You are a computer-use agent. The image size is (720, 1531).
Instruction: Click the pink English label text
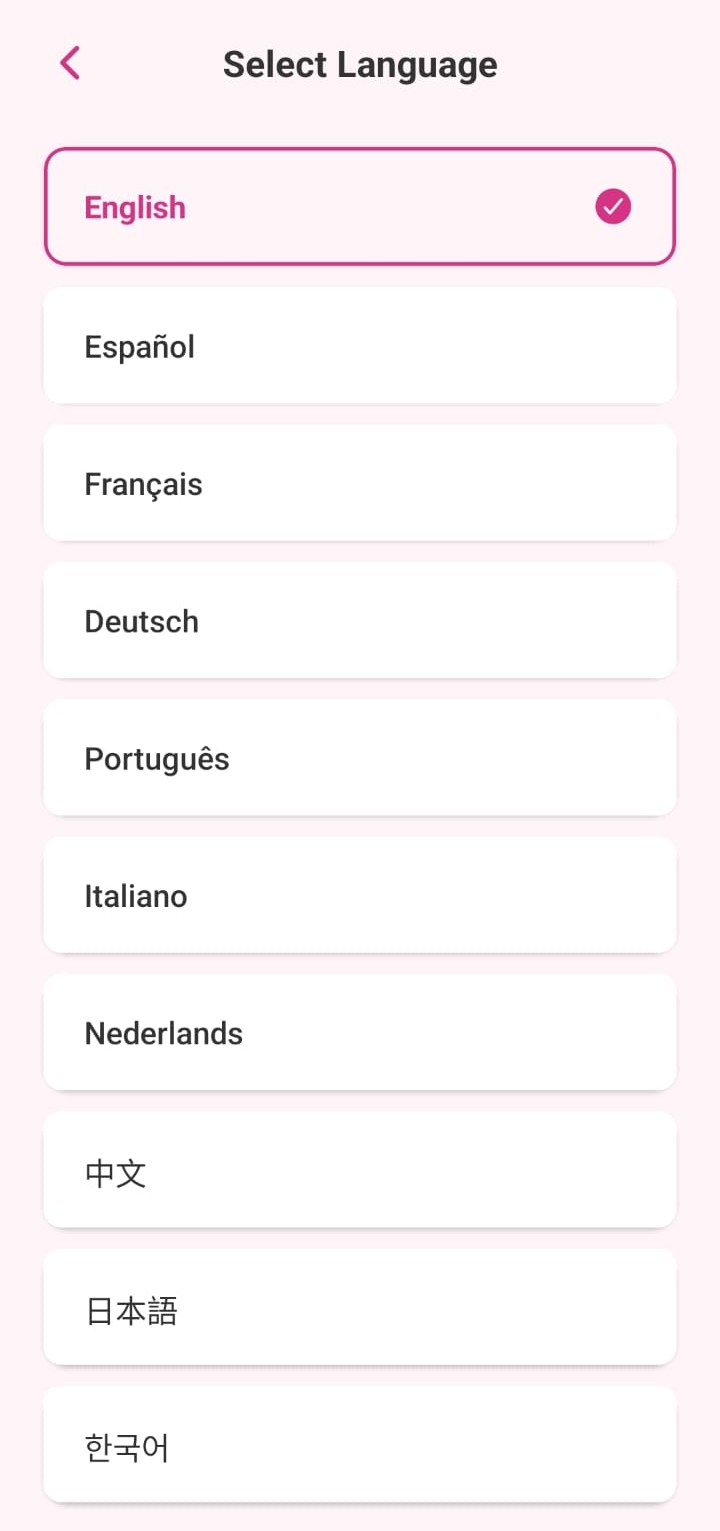click(x=135, y=208)
